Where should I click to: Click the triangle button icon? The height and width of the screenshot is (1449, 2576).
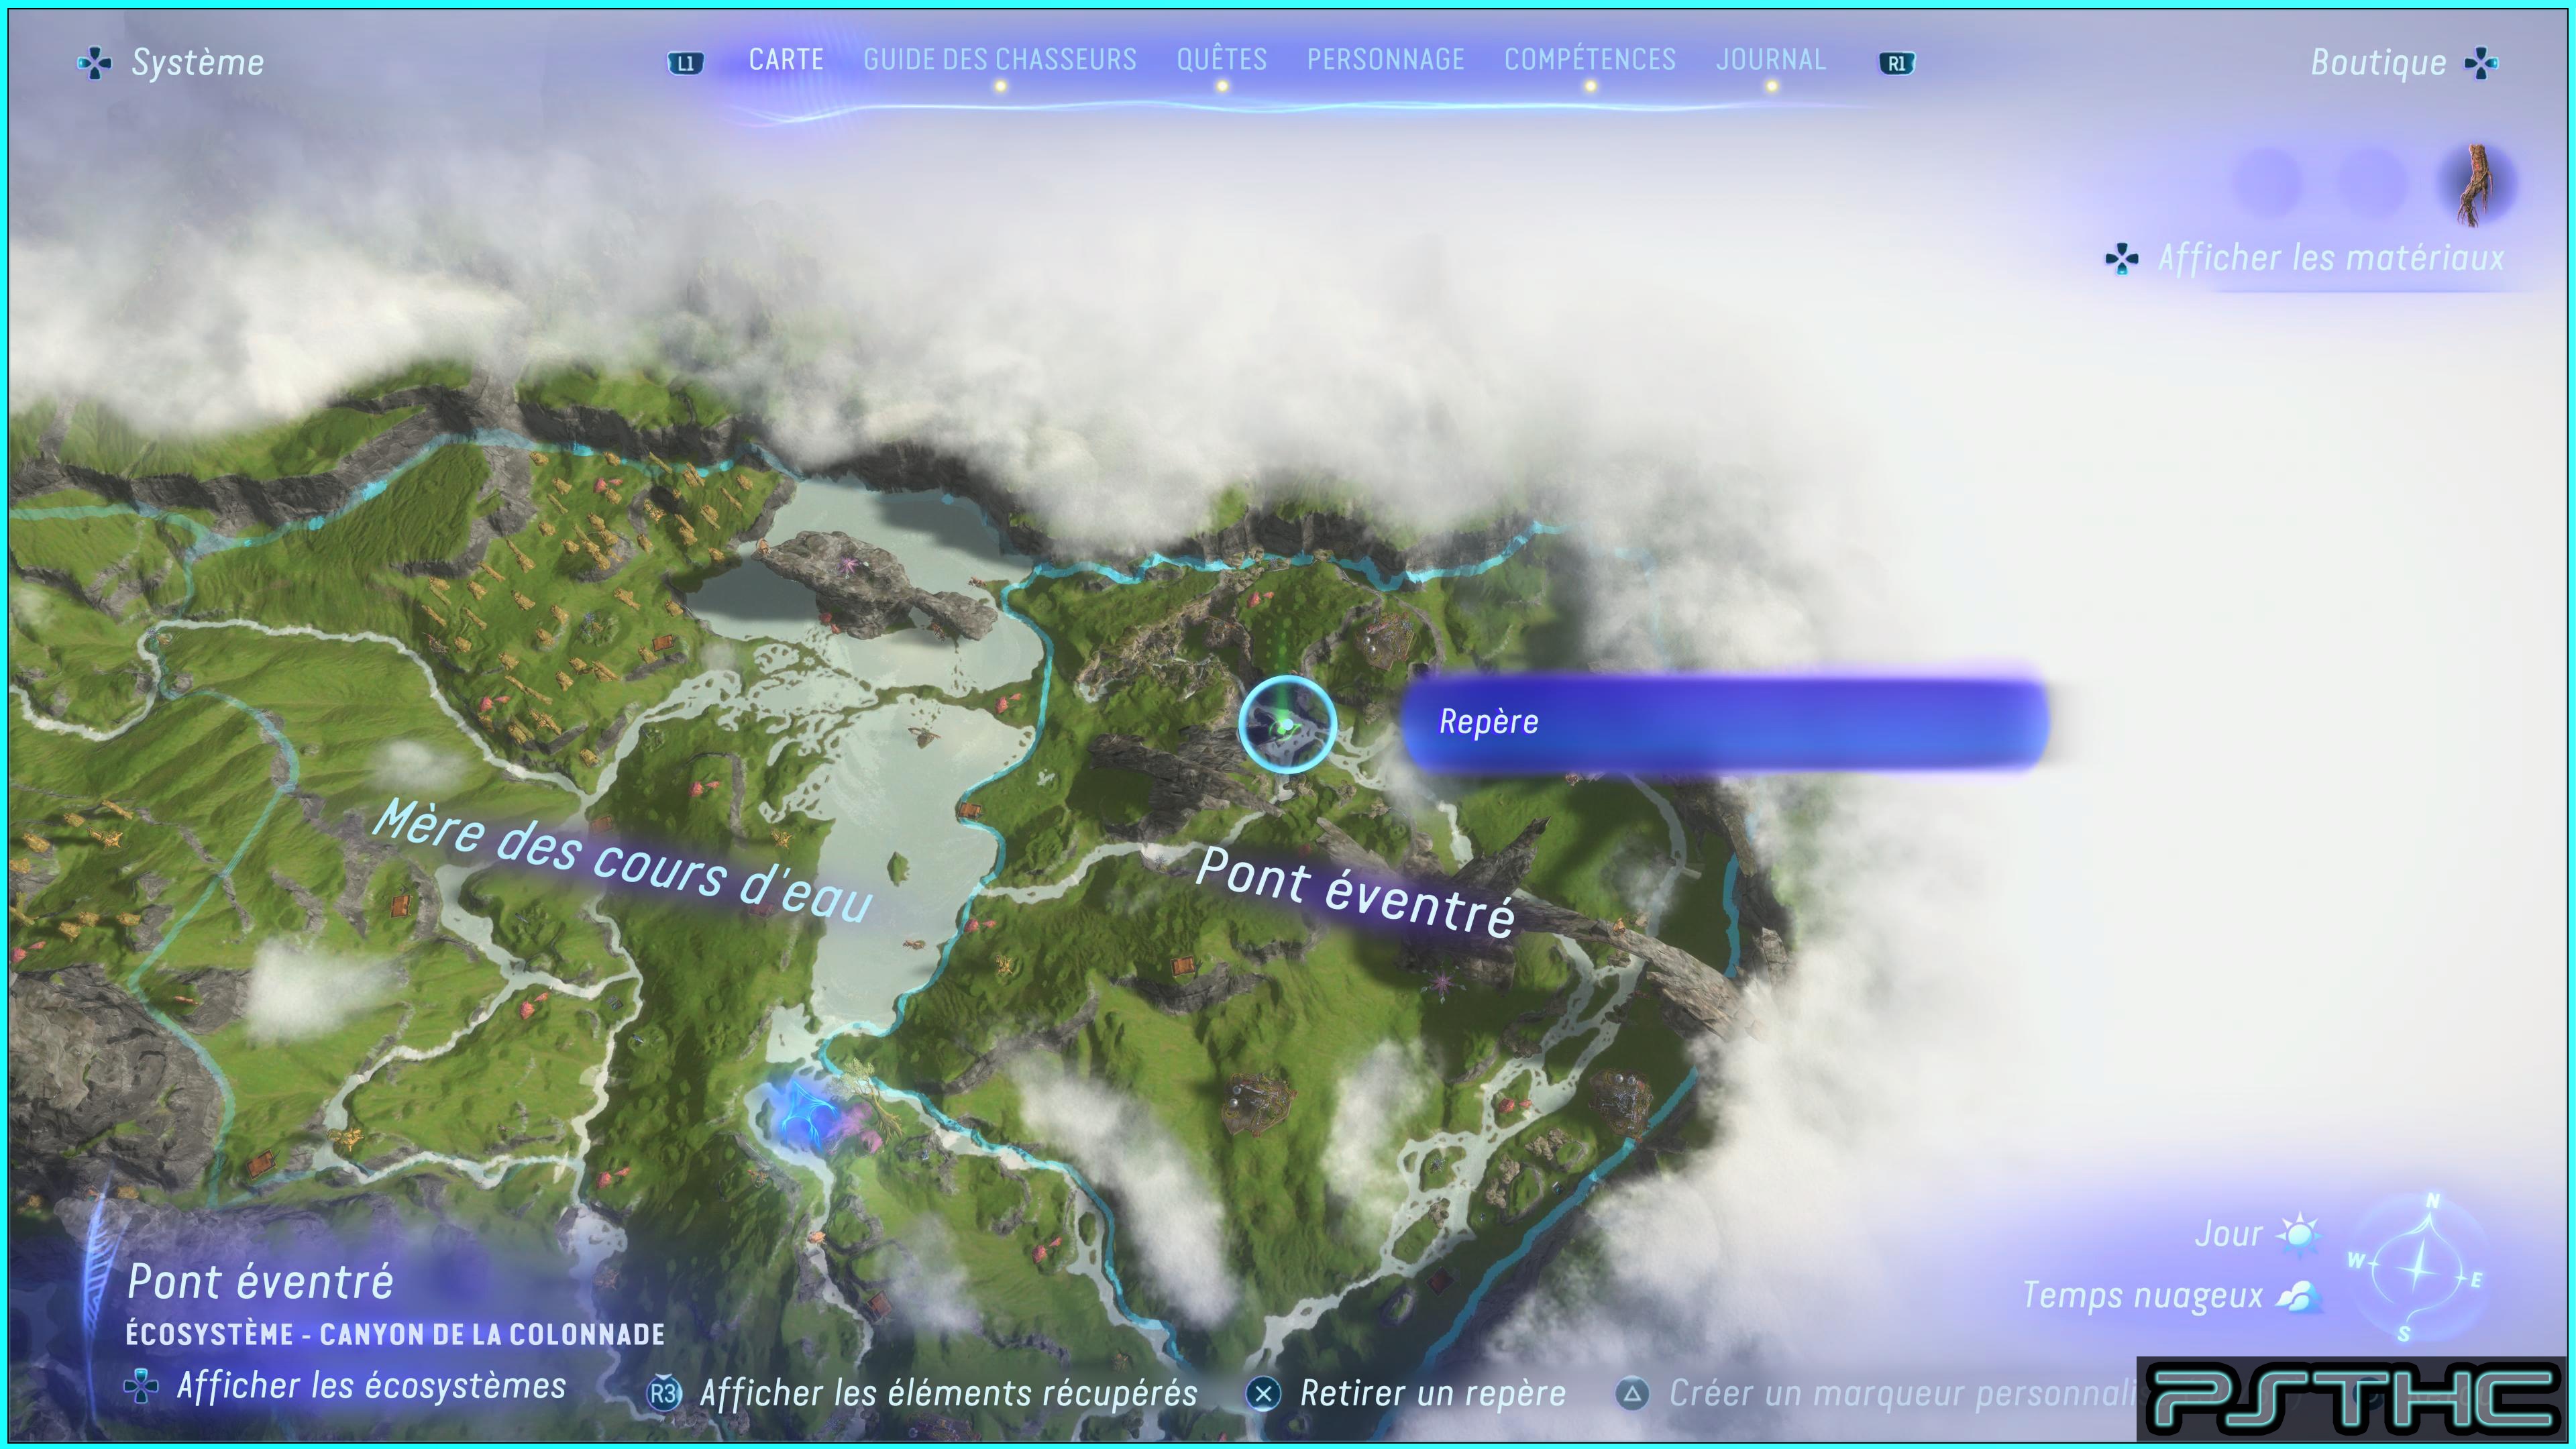(x=1632, y=1394)
